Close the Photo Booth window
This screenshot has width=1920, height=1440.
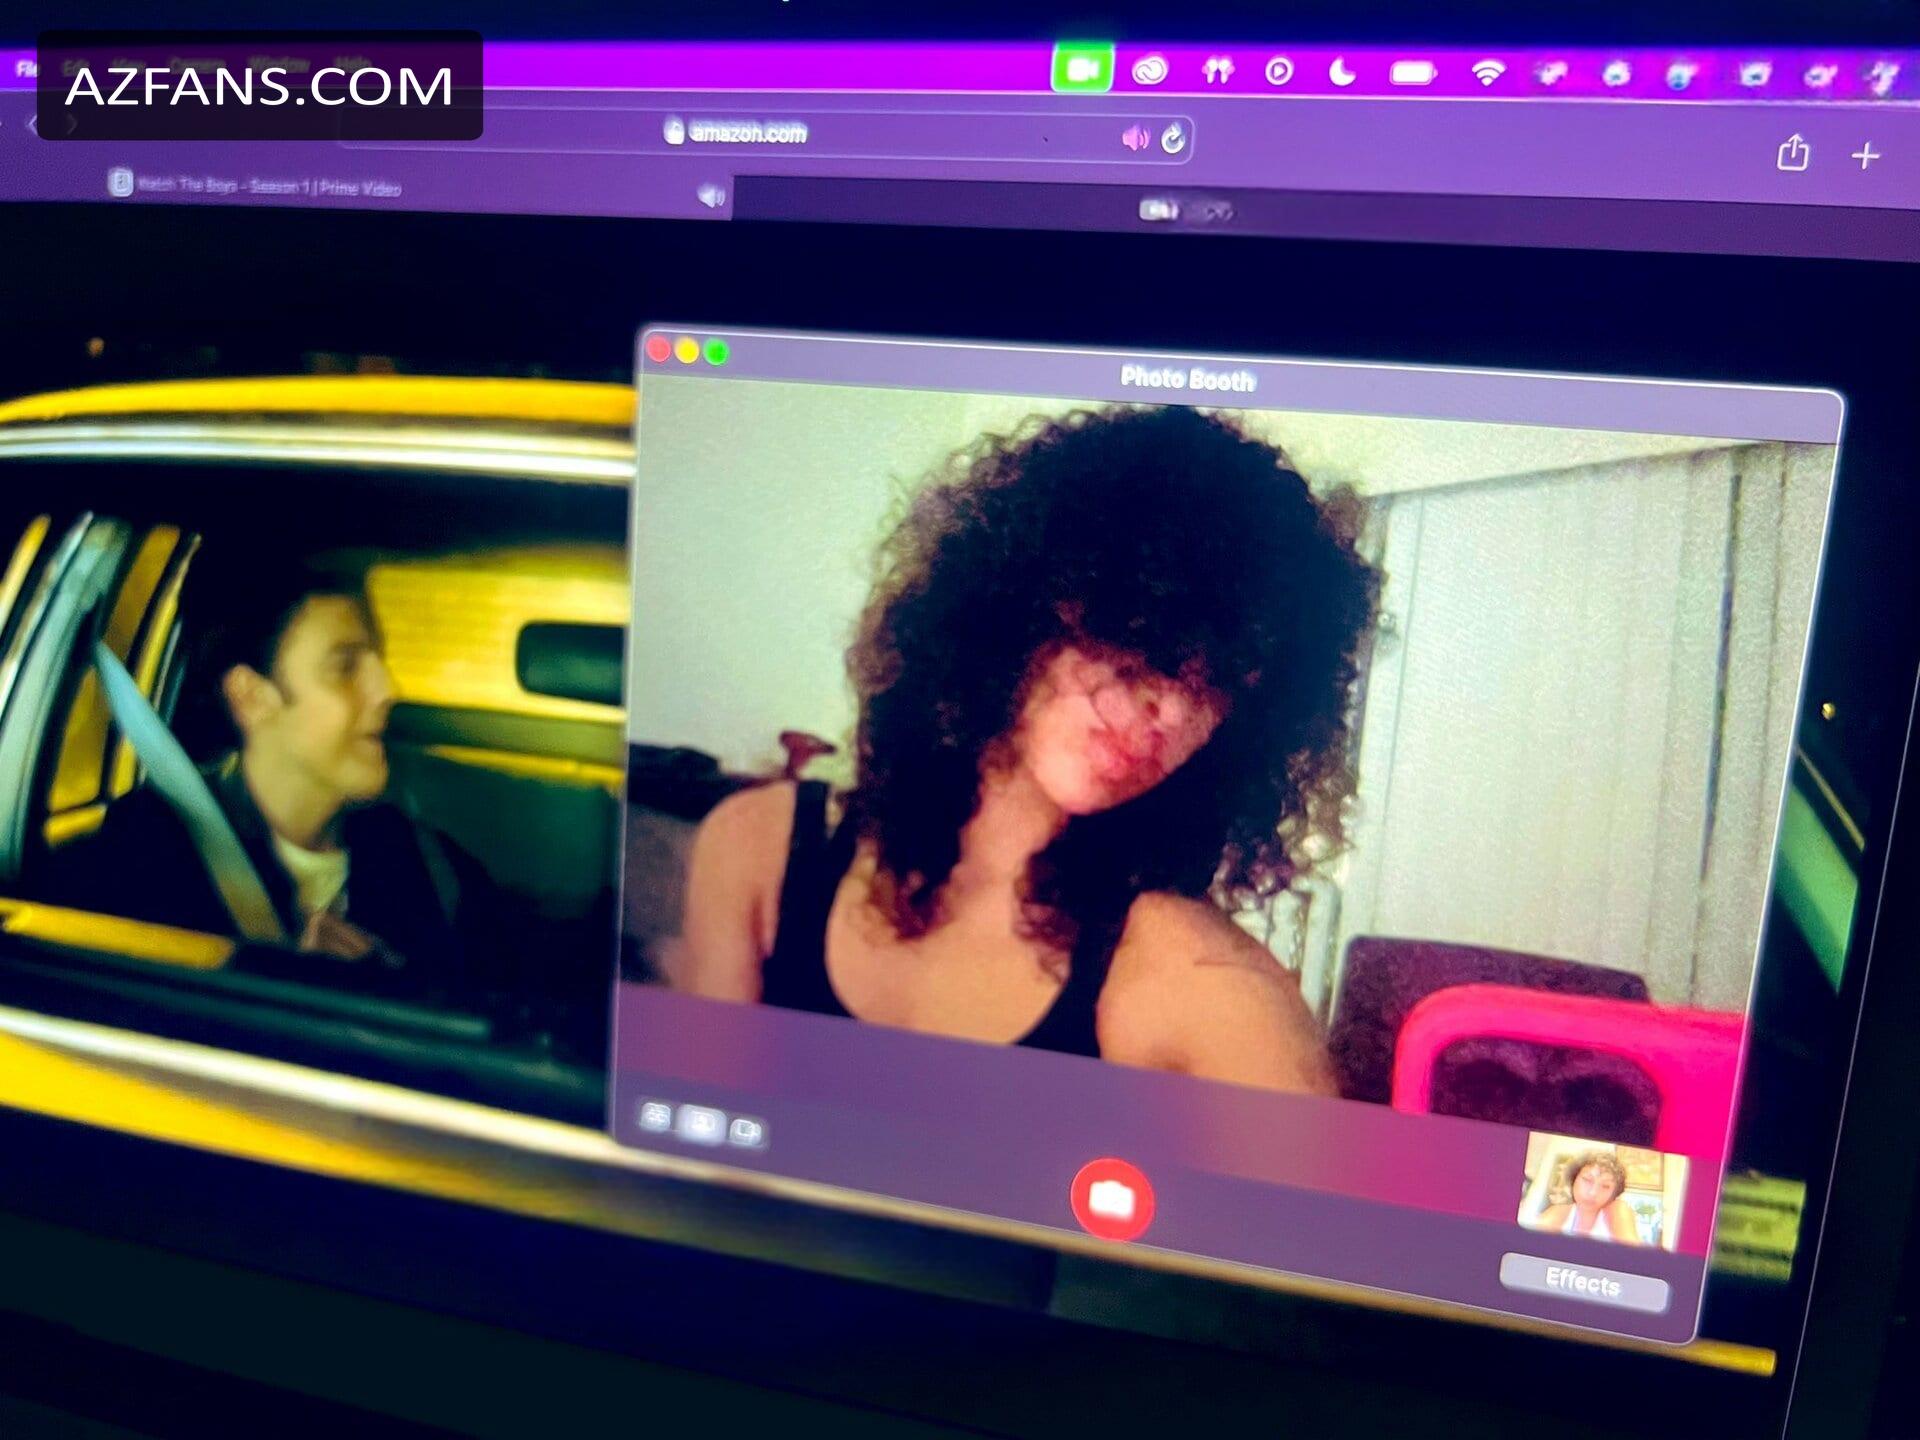pyautogui.click(x=659, y=348)
